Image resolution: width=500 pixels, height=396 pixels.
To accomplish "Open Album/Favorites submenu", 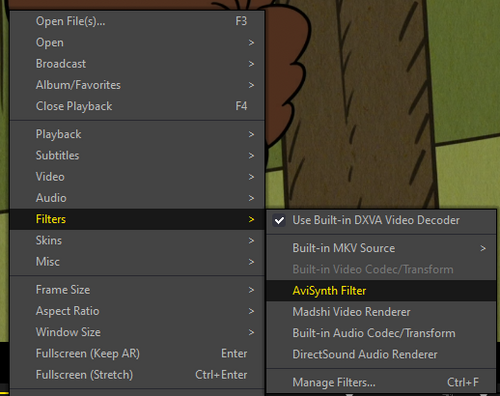I will (137, 85).
